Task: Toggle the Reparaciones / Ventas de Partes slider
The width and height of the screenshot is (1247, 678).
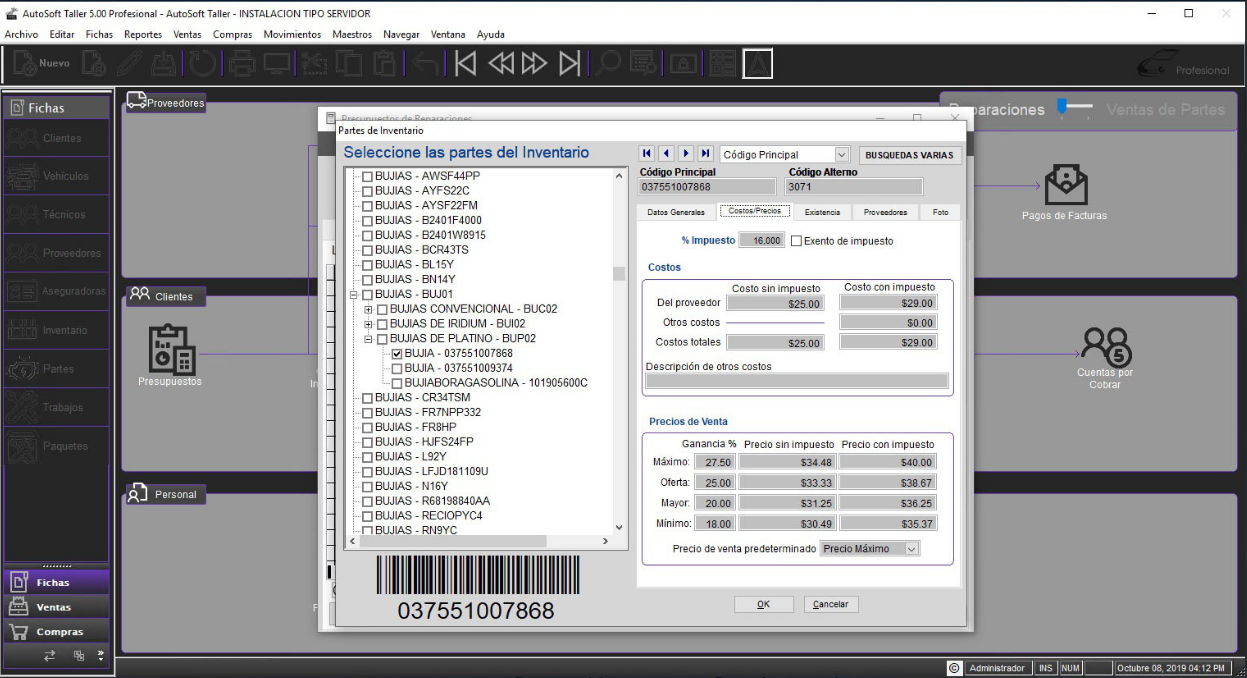Action: tap(1075, 109)
